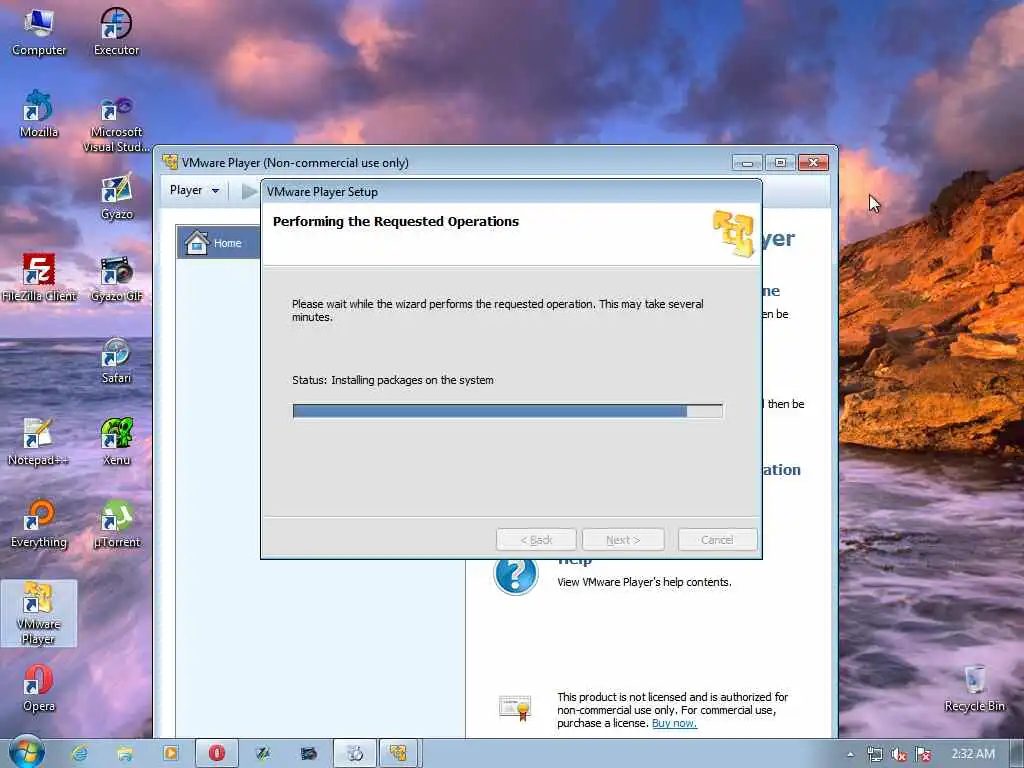Select the Mozilla desktop icon
The image size is (1024, 768).
point(39,115)
